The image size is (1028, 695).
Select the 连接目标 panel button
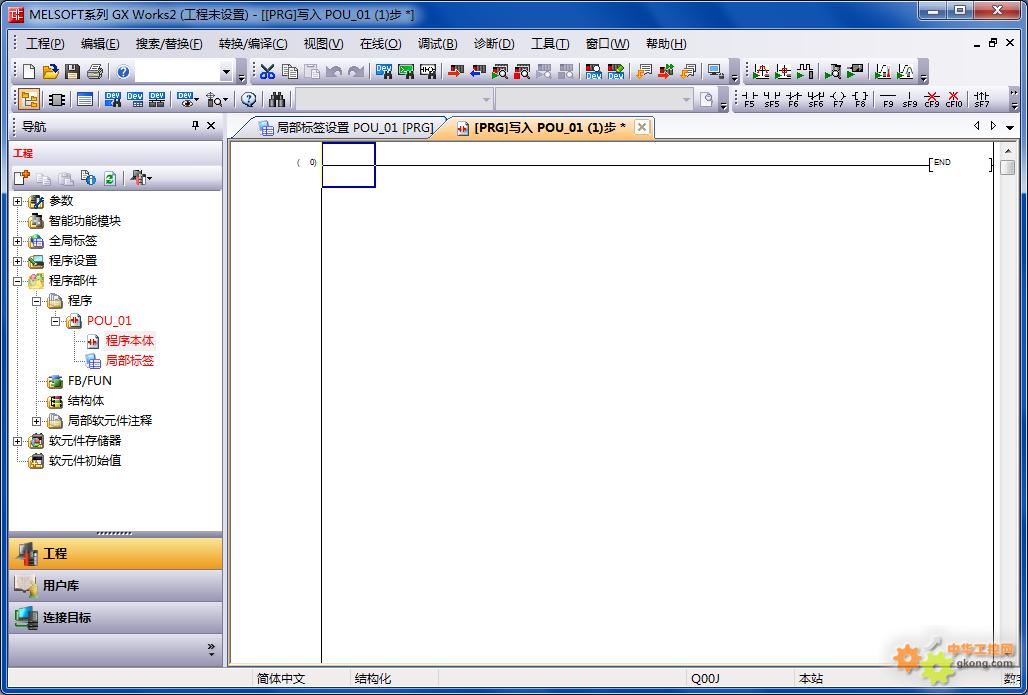point(115,618)
